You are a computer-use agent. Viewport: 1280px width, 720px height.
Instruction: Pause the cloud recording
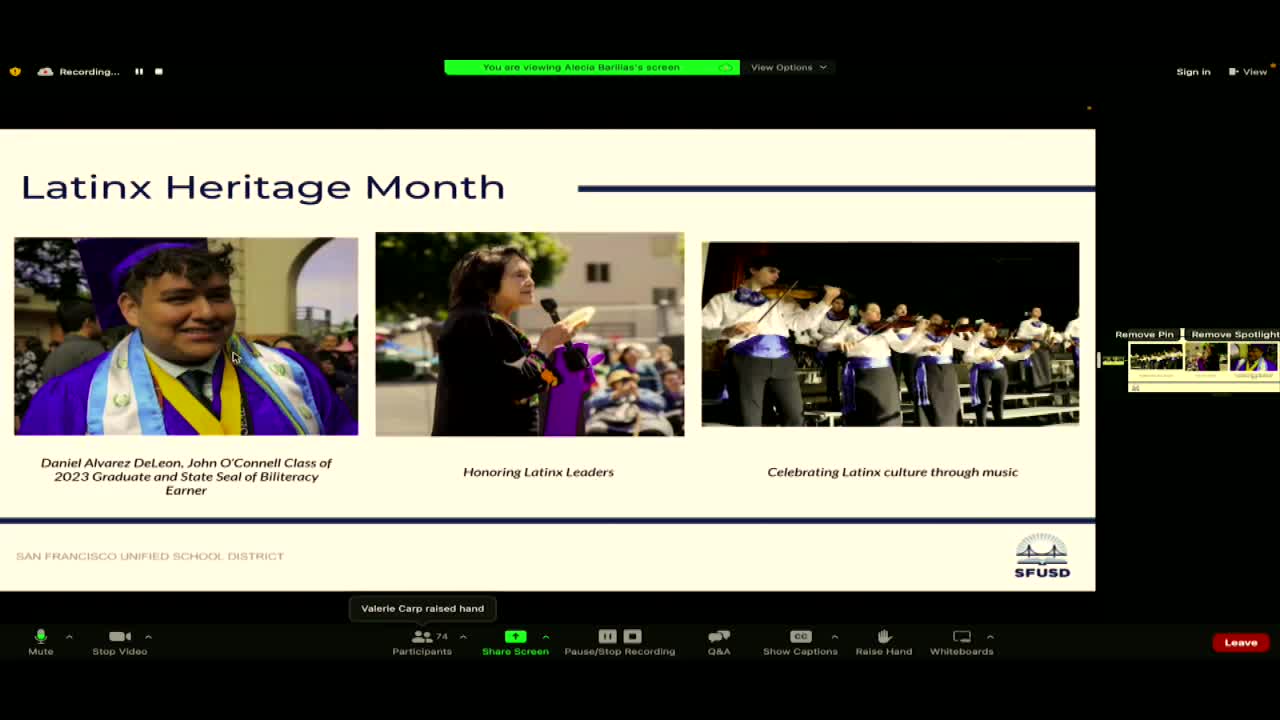click(x=607, y=635)
